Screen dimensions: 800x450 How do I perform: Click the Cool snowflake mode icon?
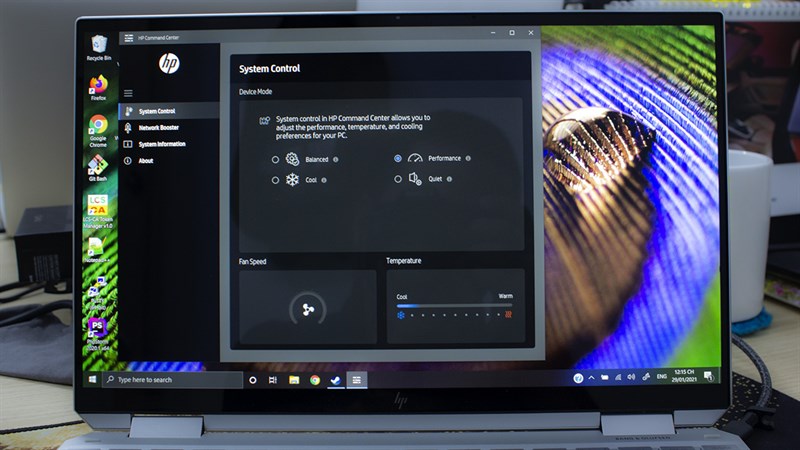pyautogui.click(x=292, y=180)
